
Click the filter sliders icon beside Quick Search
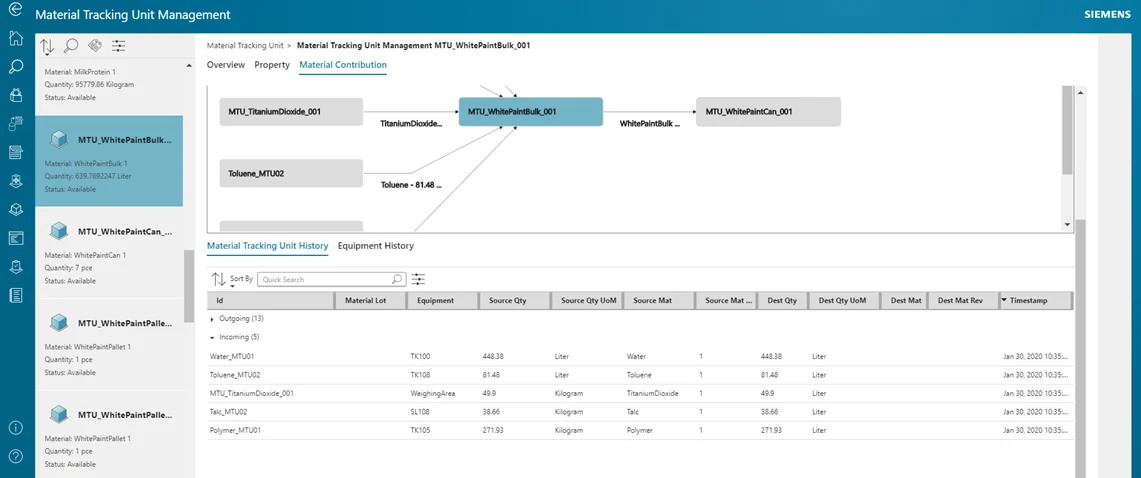418,279
